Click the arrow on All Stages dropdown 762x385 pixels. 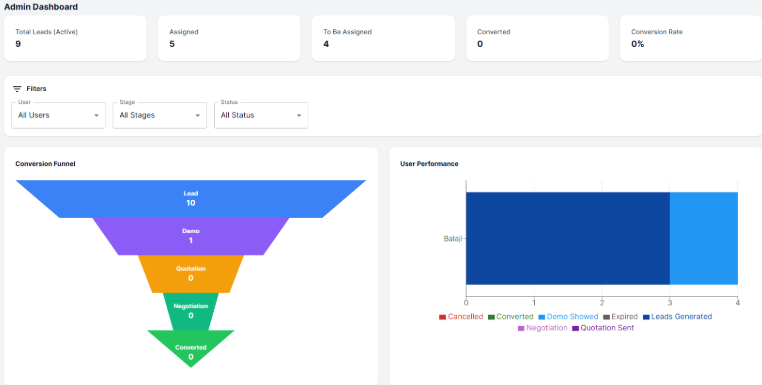(198, 116)
